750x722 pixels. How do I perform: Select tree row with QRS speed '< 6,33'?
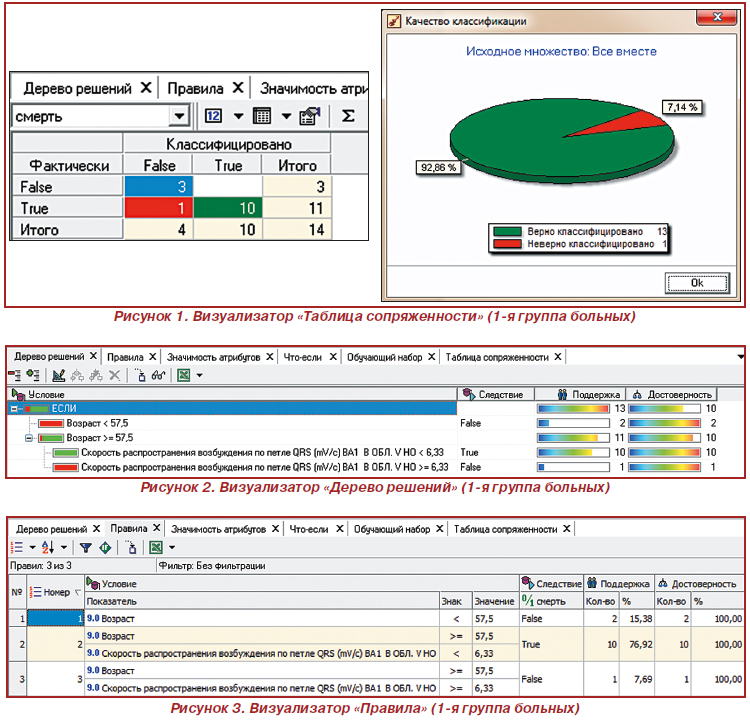[262, 453]
